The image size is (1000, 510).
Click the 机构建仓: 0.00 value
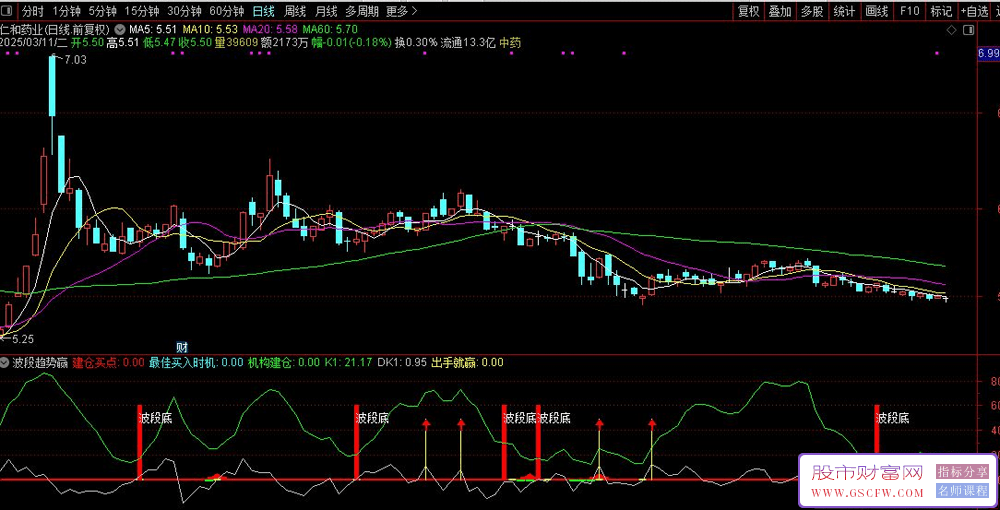click(284, 363)
